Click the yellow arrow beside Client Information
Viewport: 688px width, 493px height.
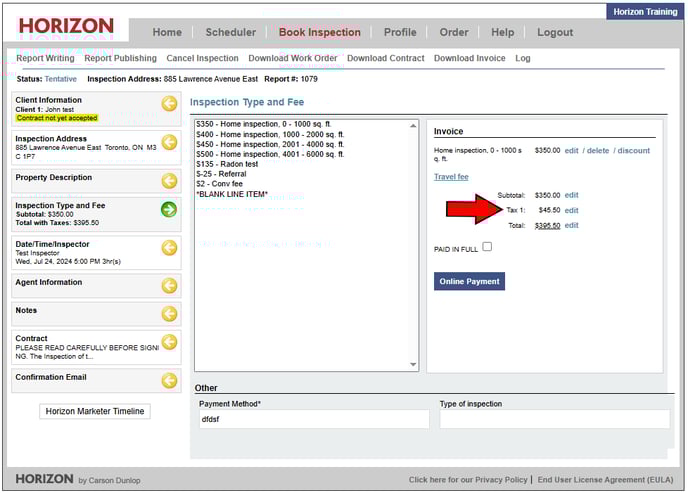click(x=170, y=104)
